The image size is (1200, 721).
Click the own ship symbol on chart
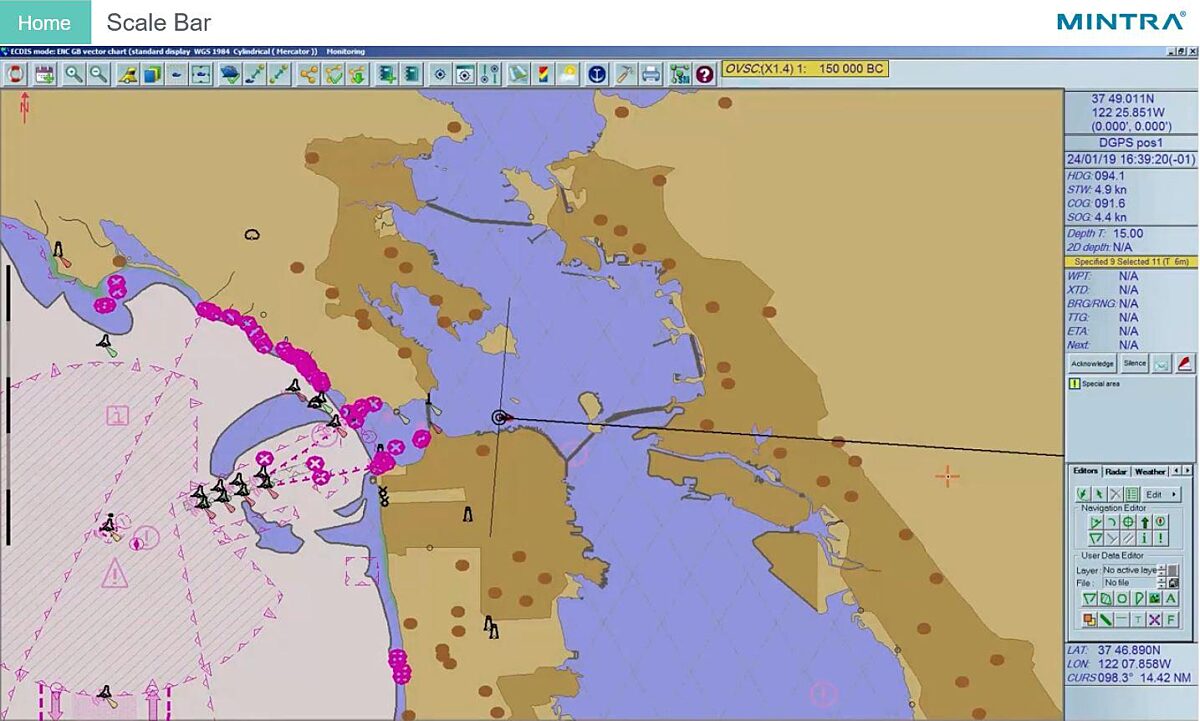(x=499, y=418)
